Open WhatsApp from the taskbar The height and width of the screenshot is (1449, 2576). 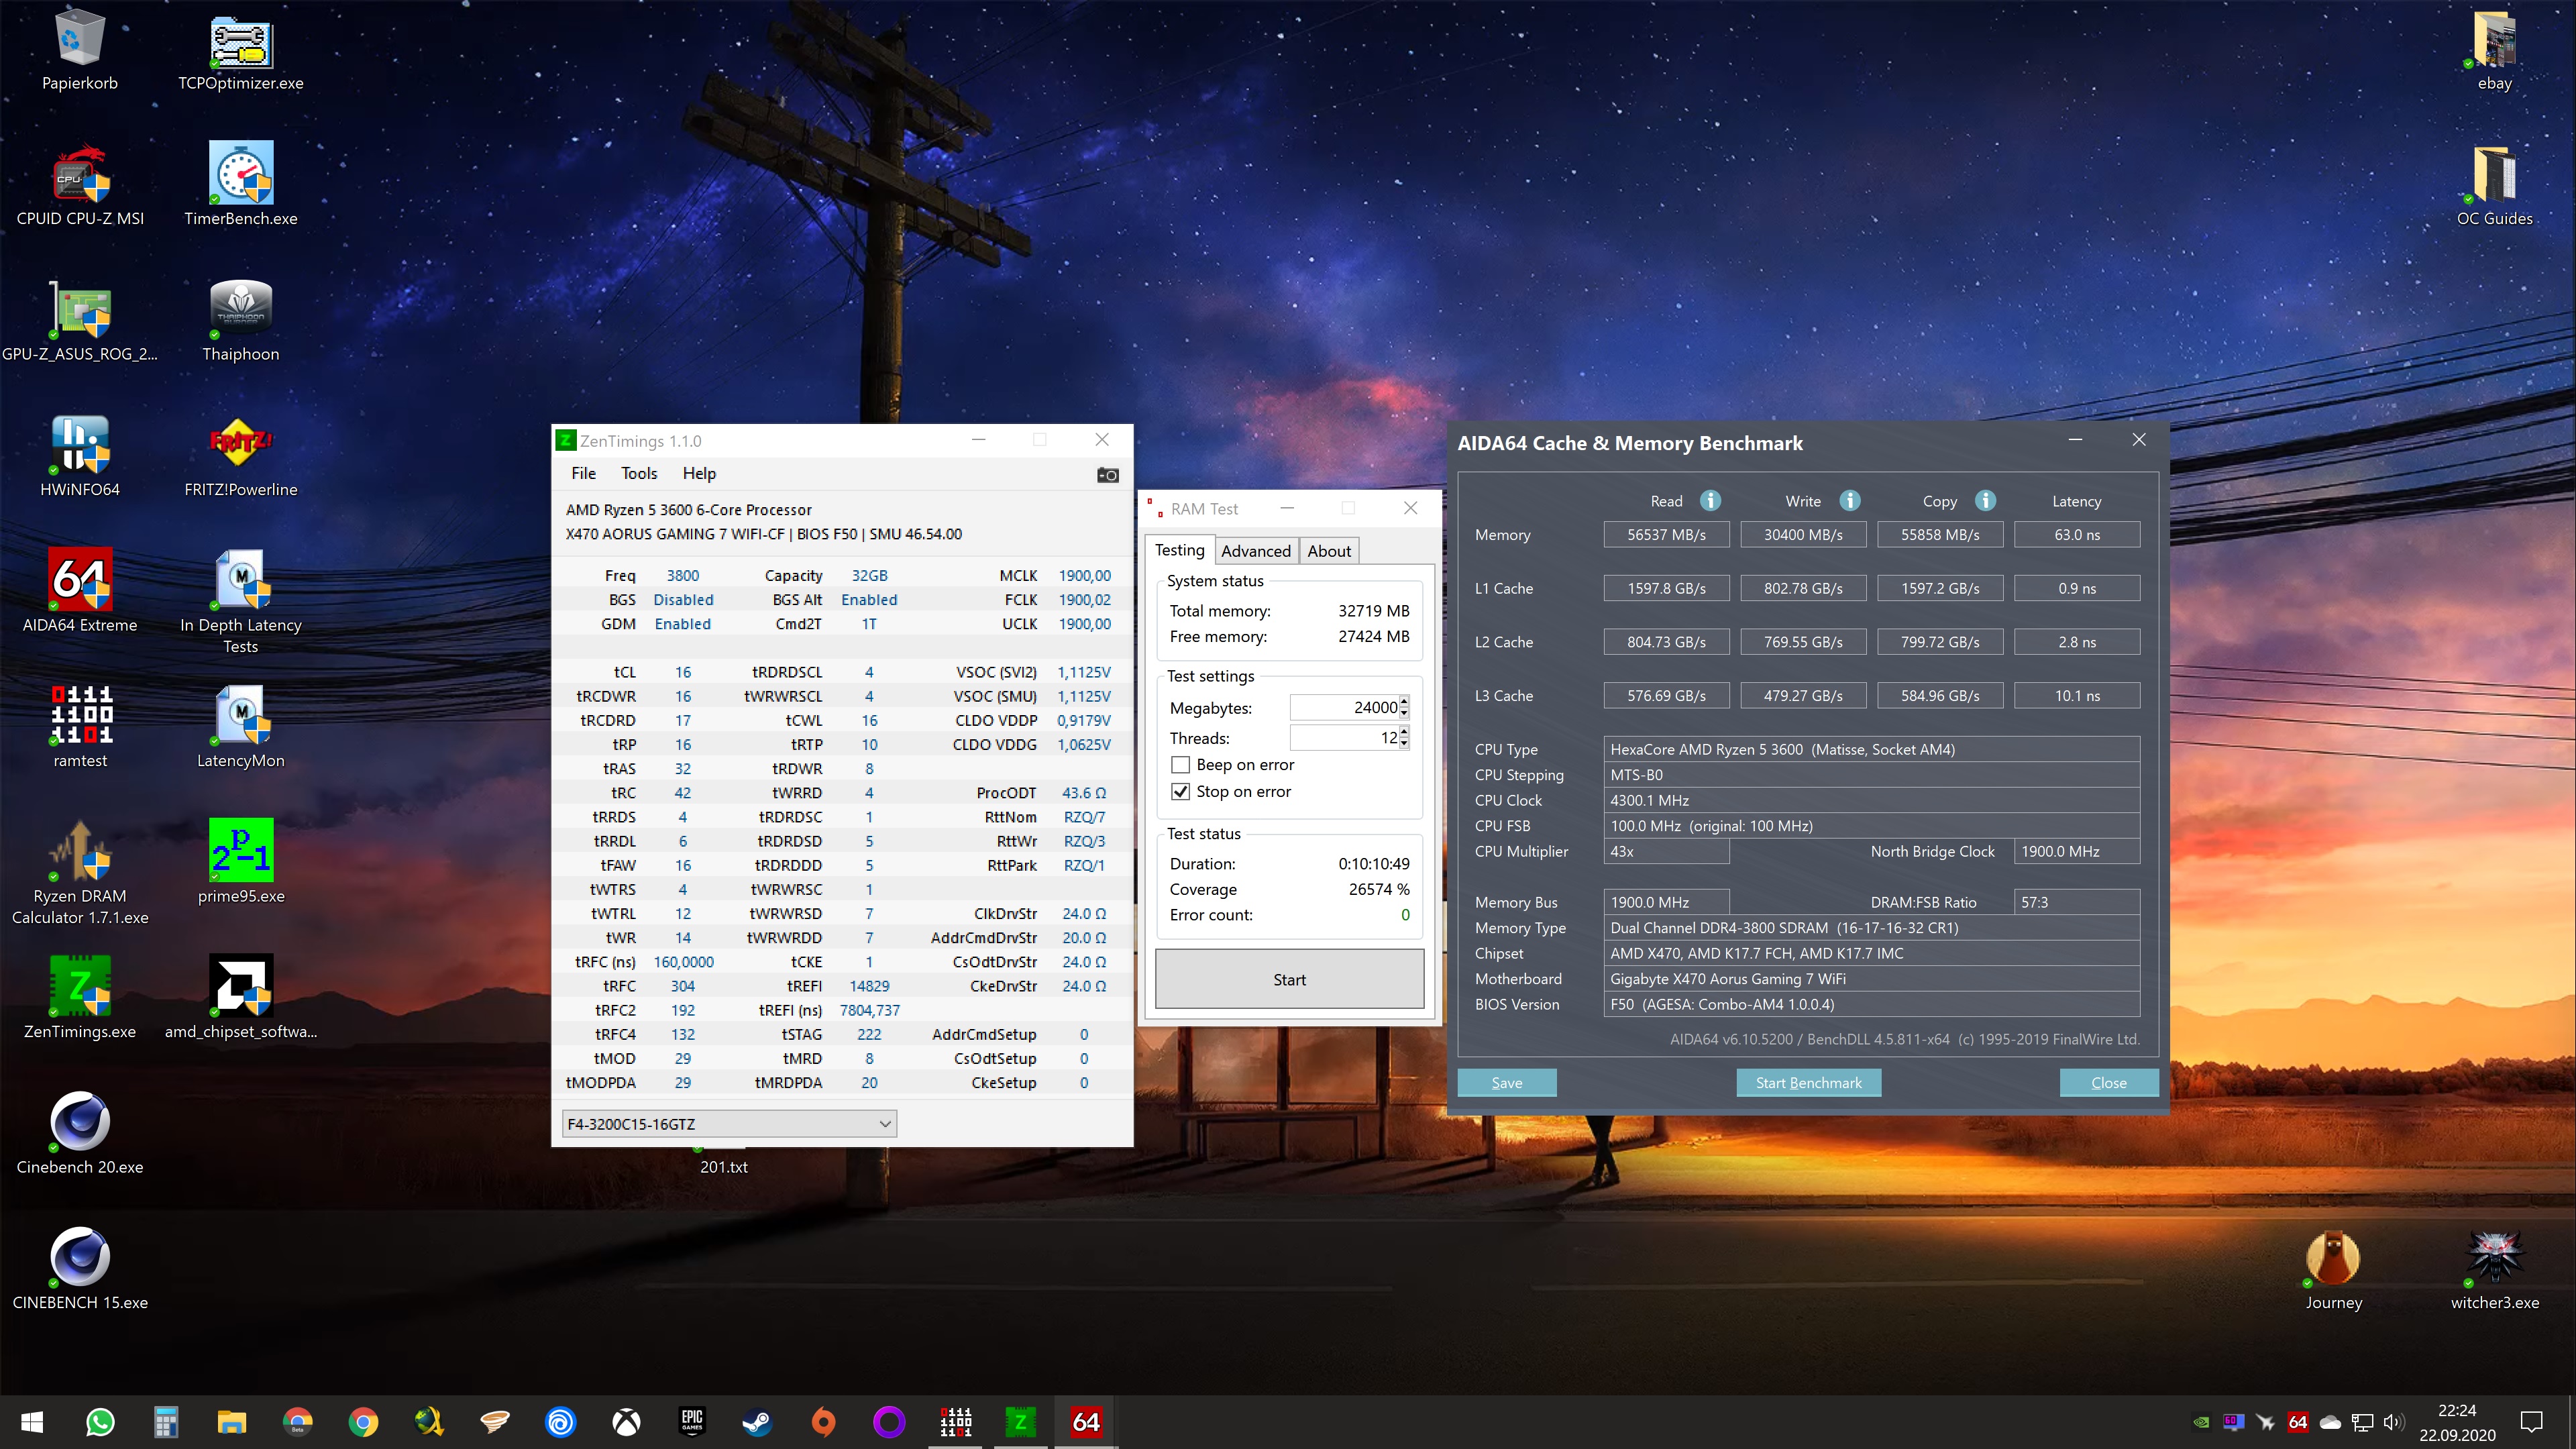click(100, 1422)
